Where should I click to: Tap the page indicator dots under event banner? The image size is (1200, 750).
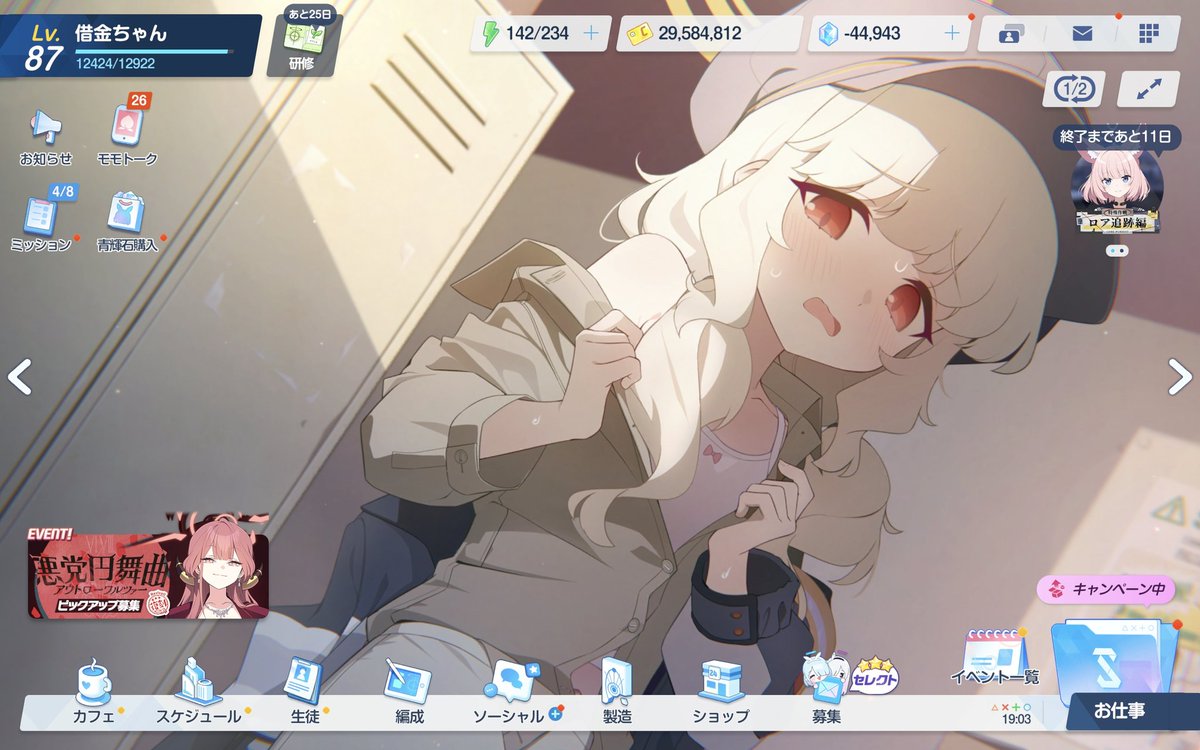coord(1117,251)
